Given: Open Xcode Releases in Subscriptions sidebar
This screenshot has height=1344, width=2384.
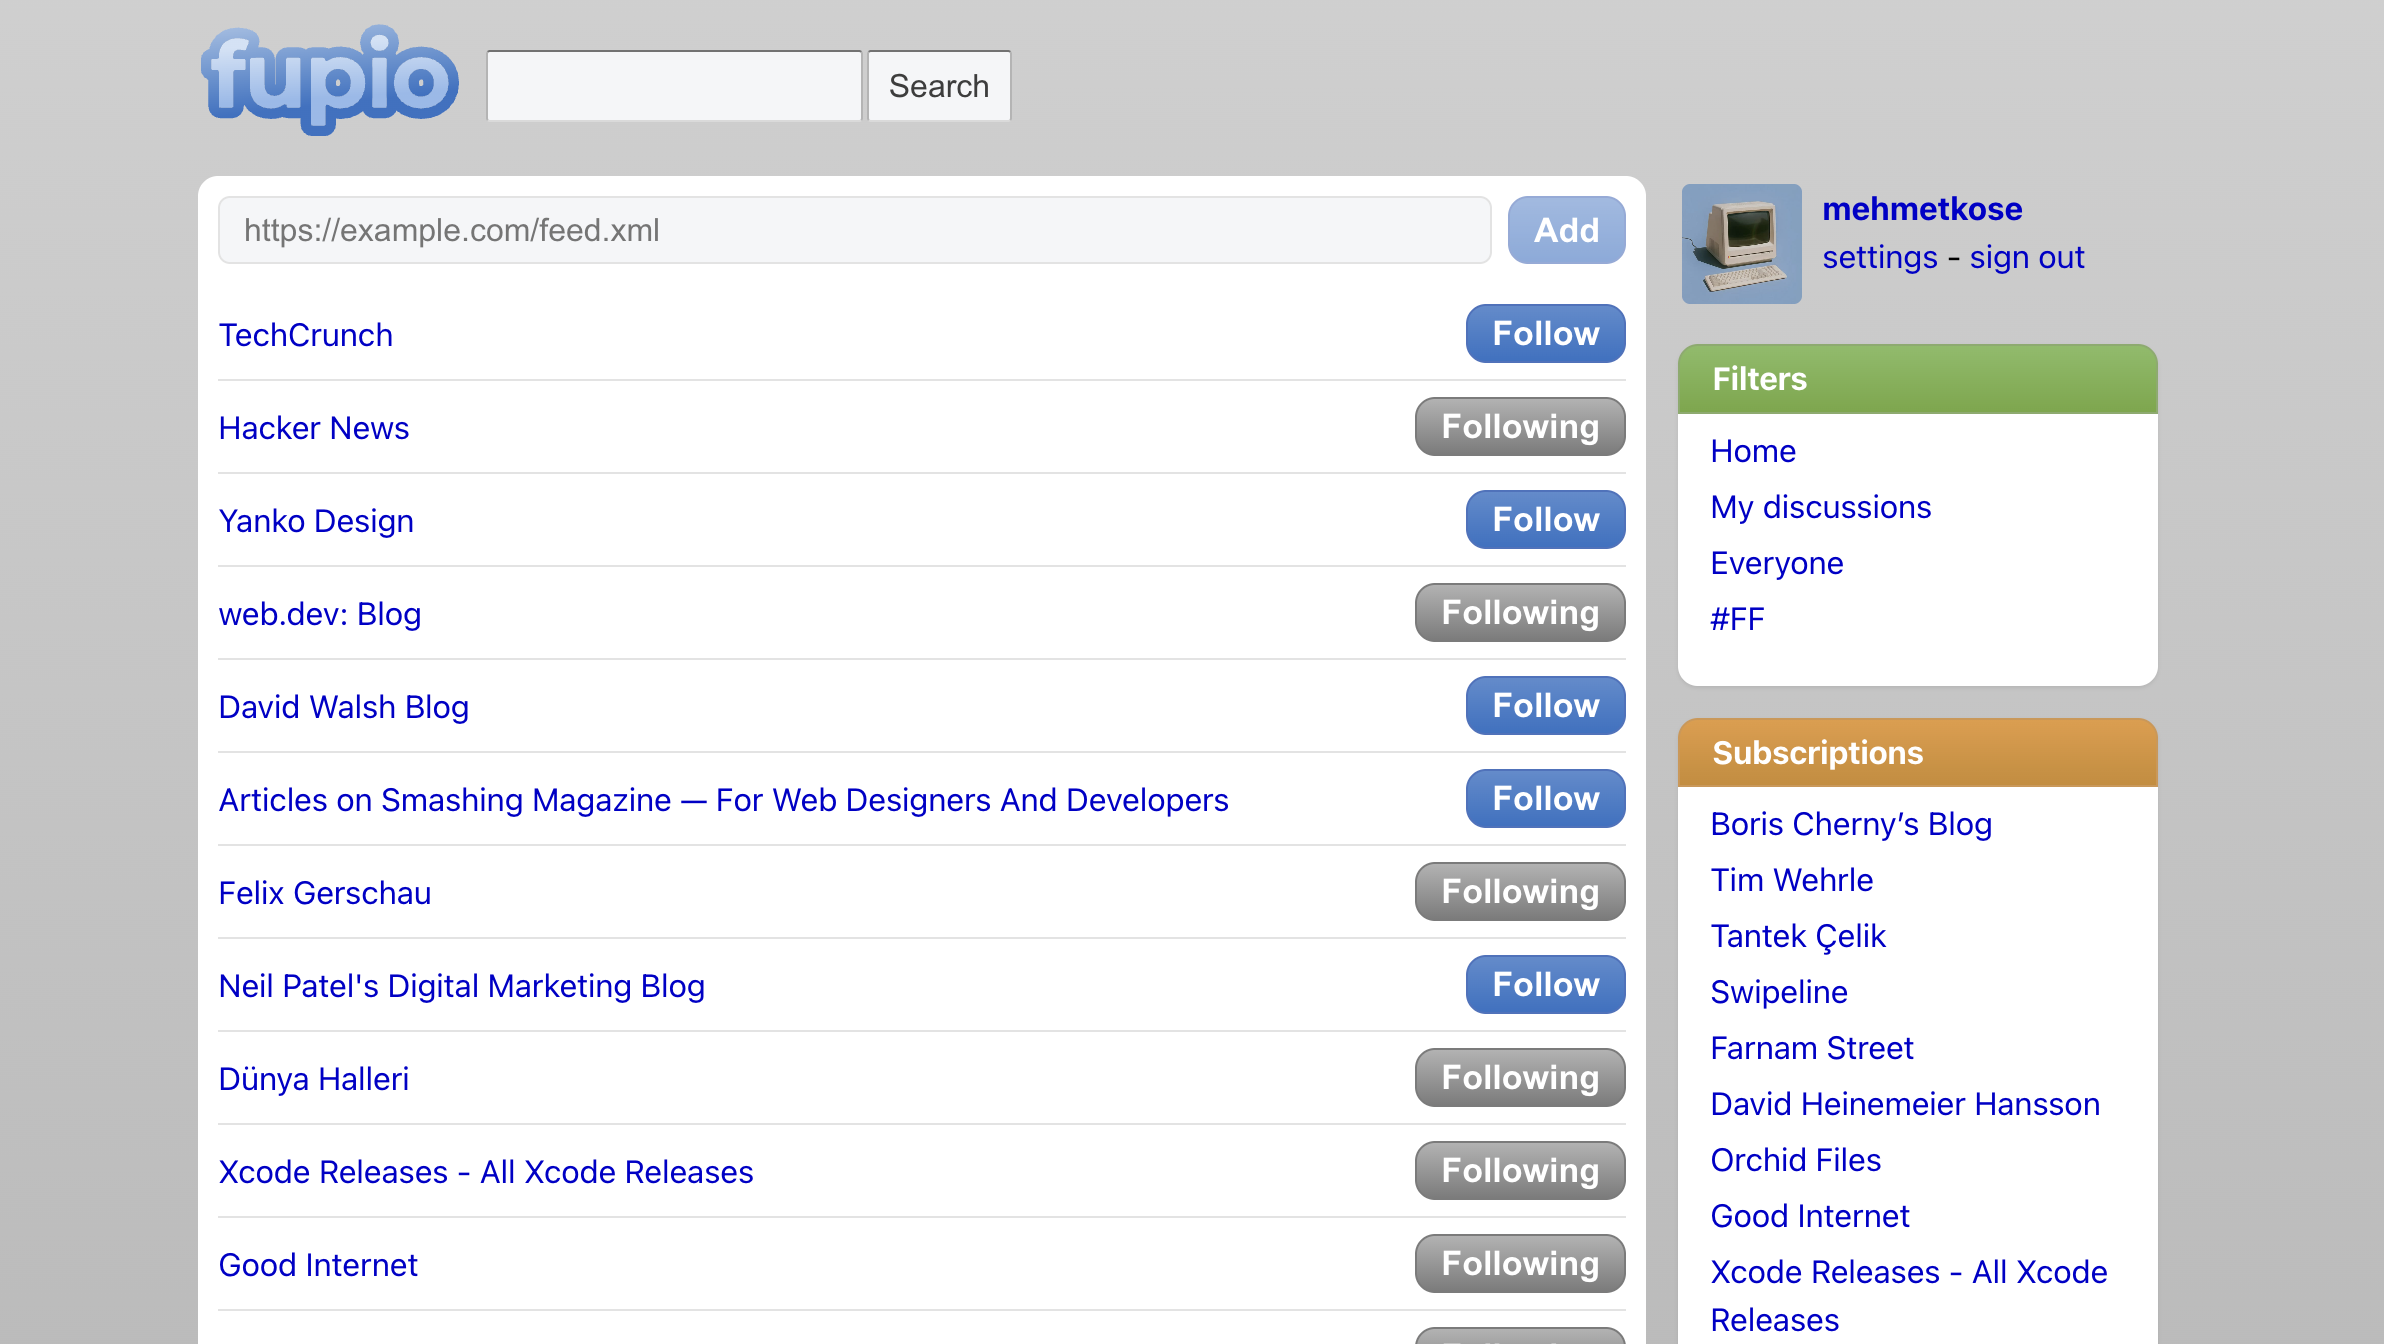Looking at the screenshot, I should tap(1908, 1296).
